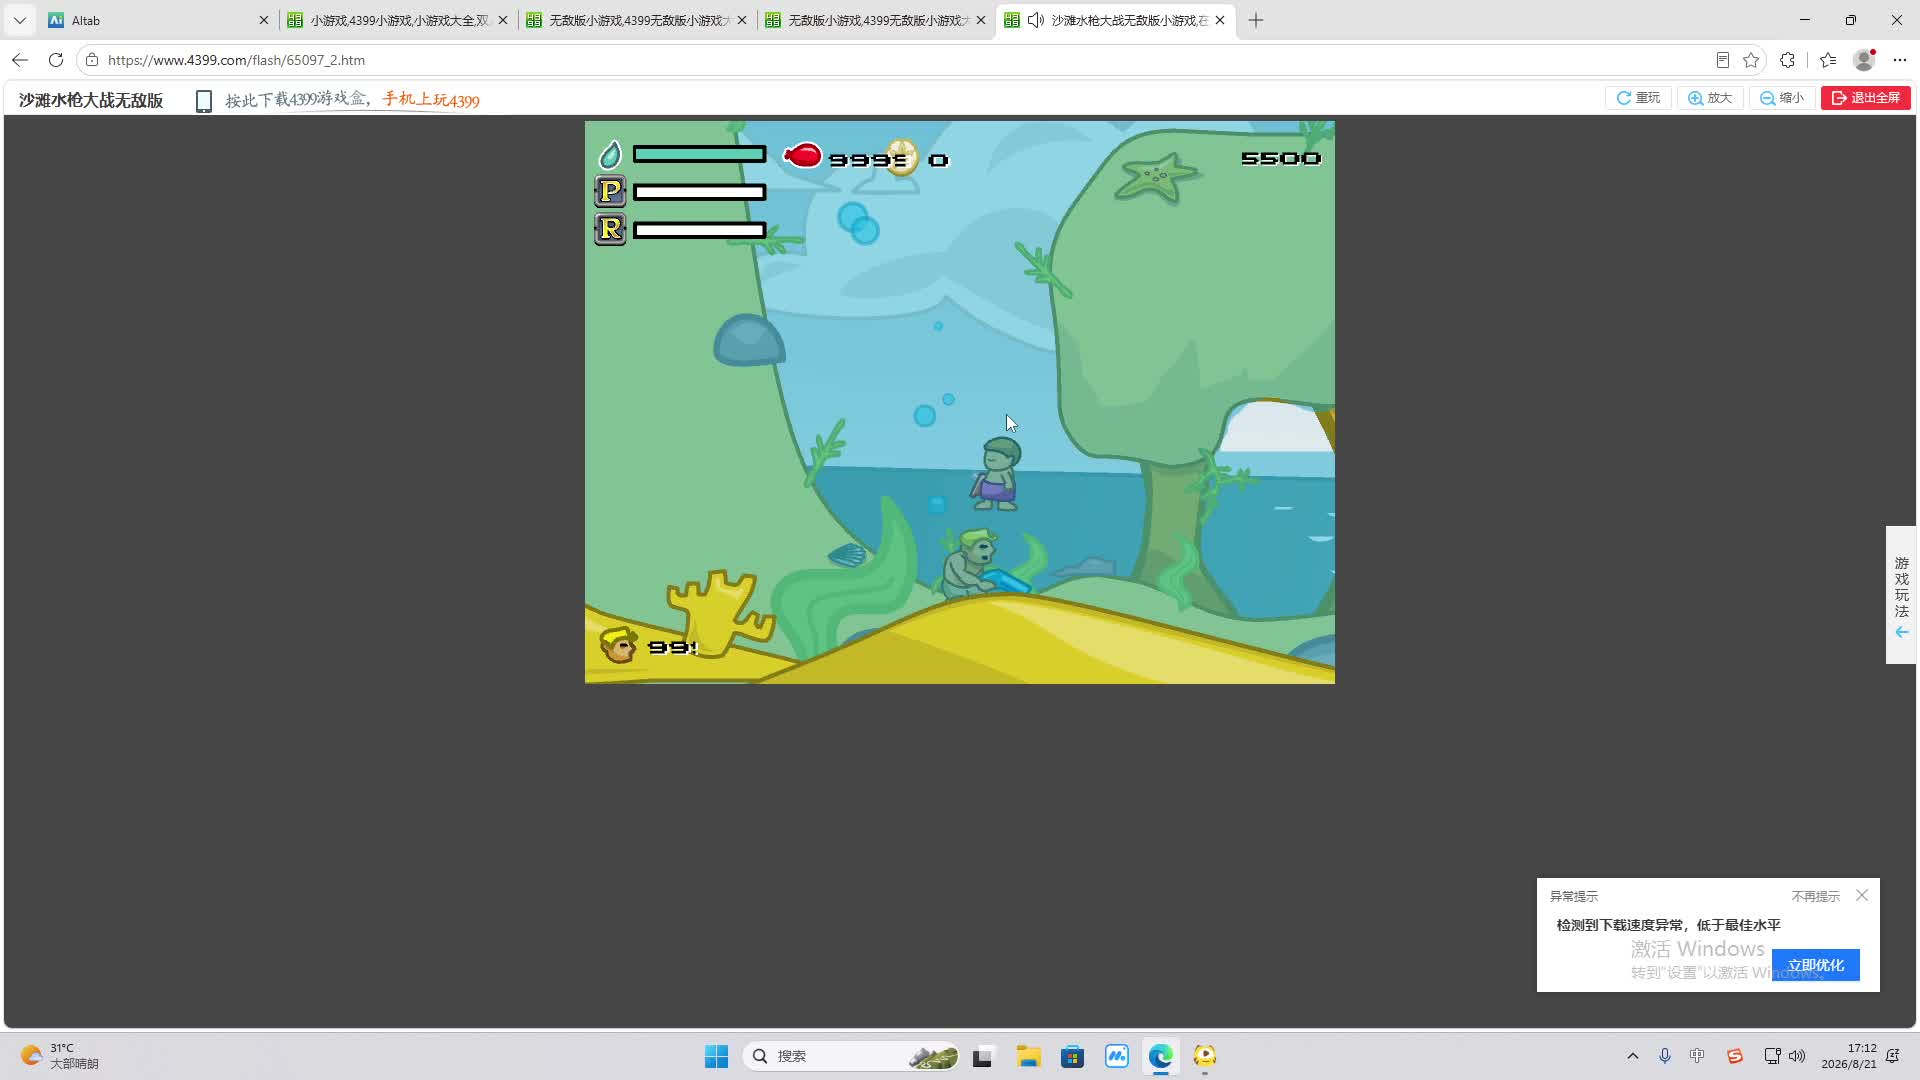Click the water level bar in game

[699, 154]
